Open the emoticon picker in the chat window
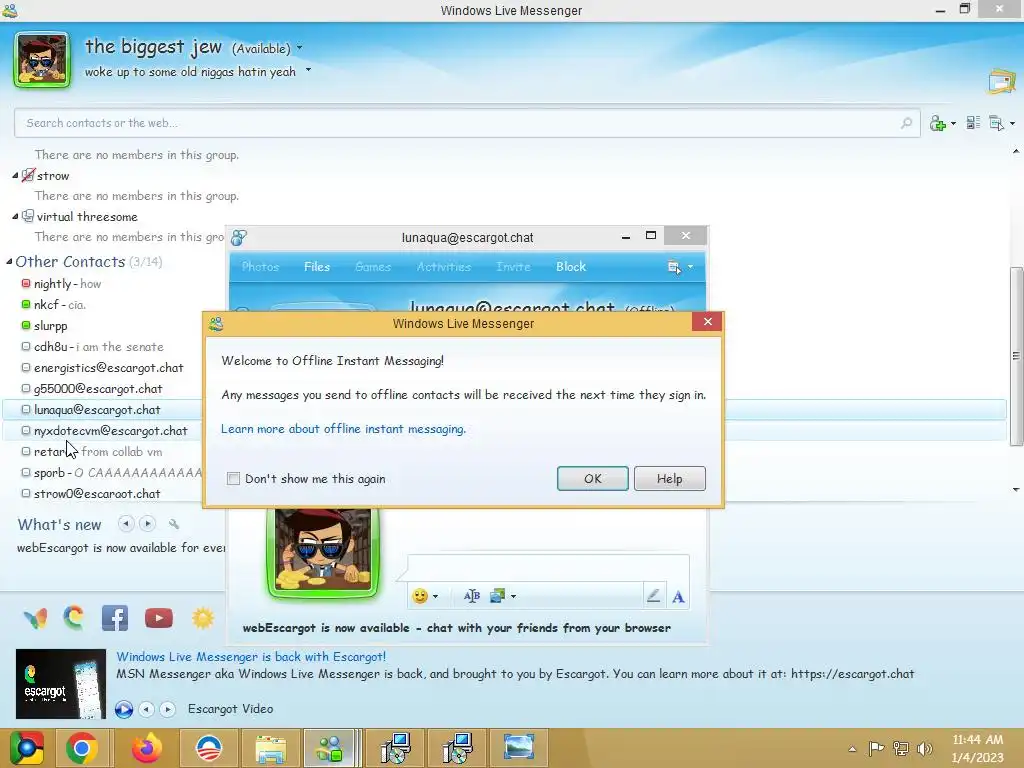1024x768 pixels. coord(424,596)
